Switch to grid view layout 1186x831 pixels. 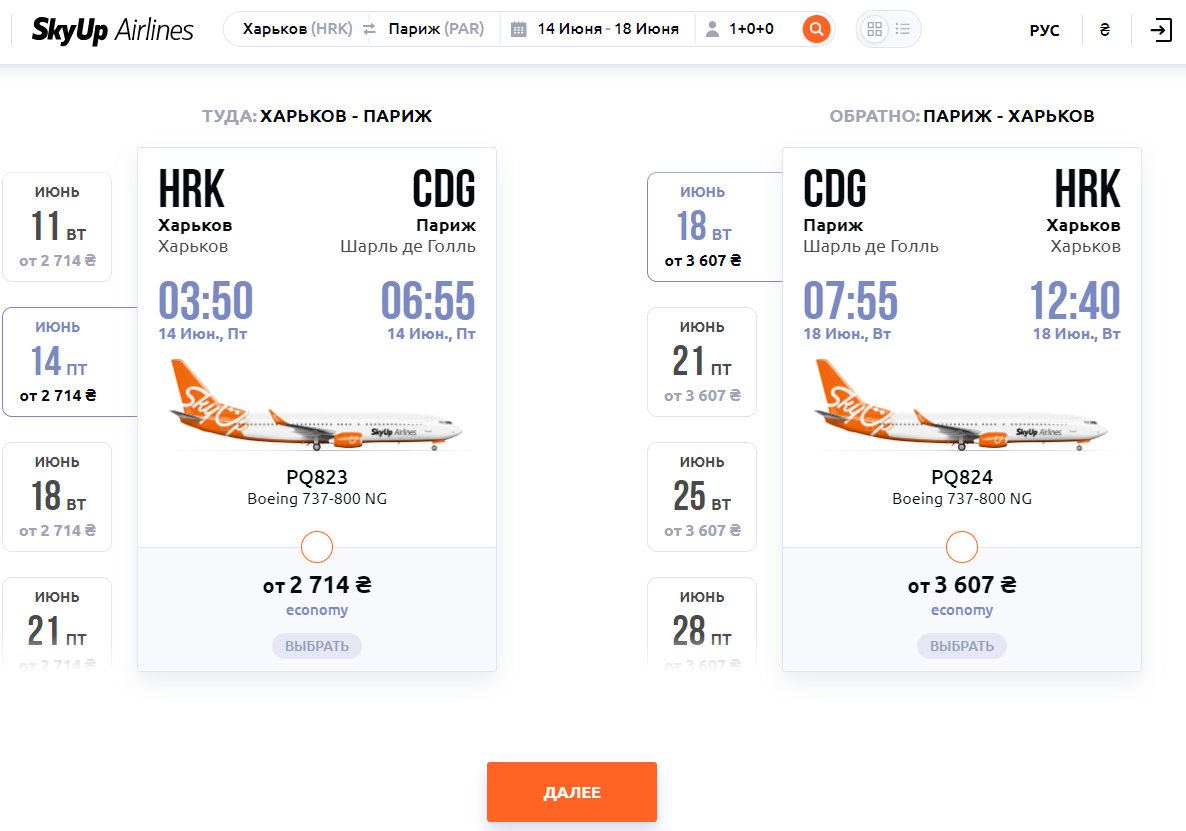coord(874,29)
